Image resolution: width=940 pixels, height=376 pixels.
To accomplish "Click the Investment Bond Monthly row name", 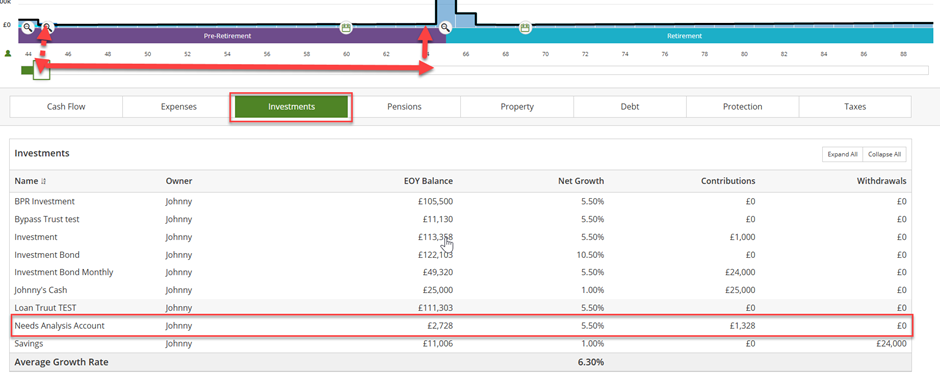I will pyautogui.click(x=64, y=272).
